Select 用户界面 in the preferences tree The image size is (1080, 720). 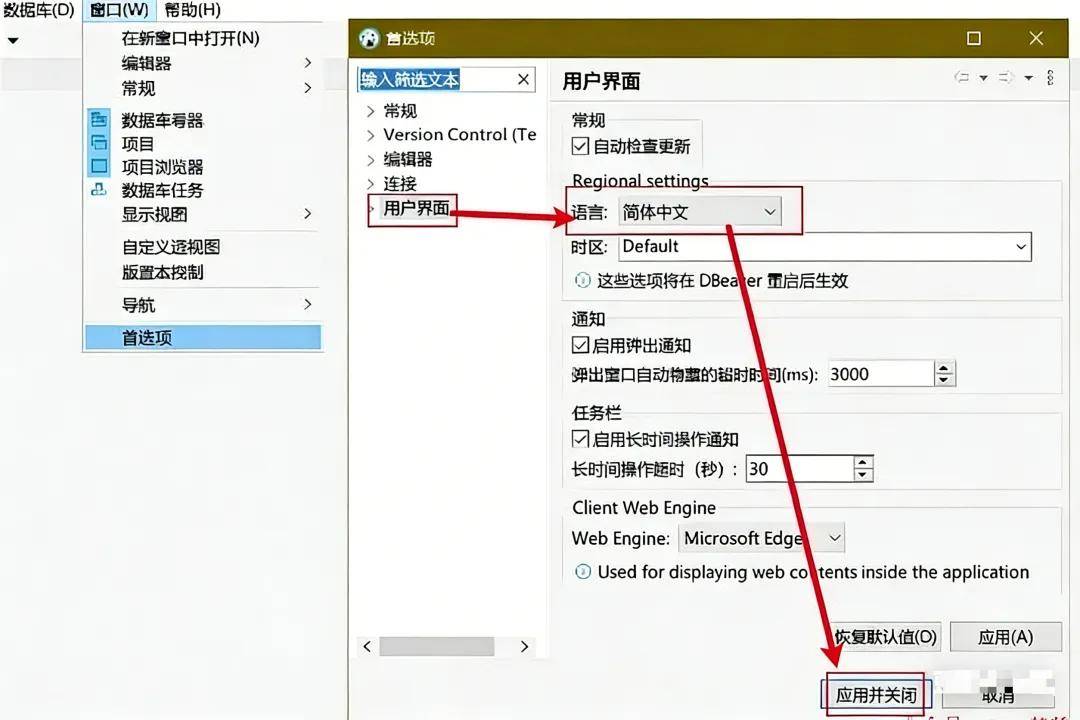pos(416,208)
